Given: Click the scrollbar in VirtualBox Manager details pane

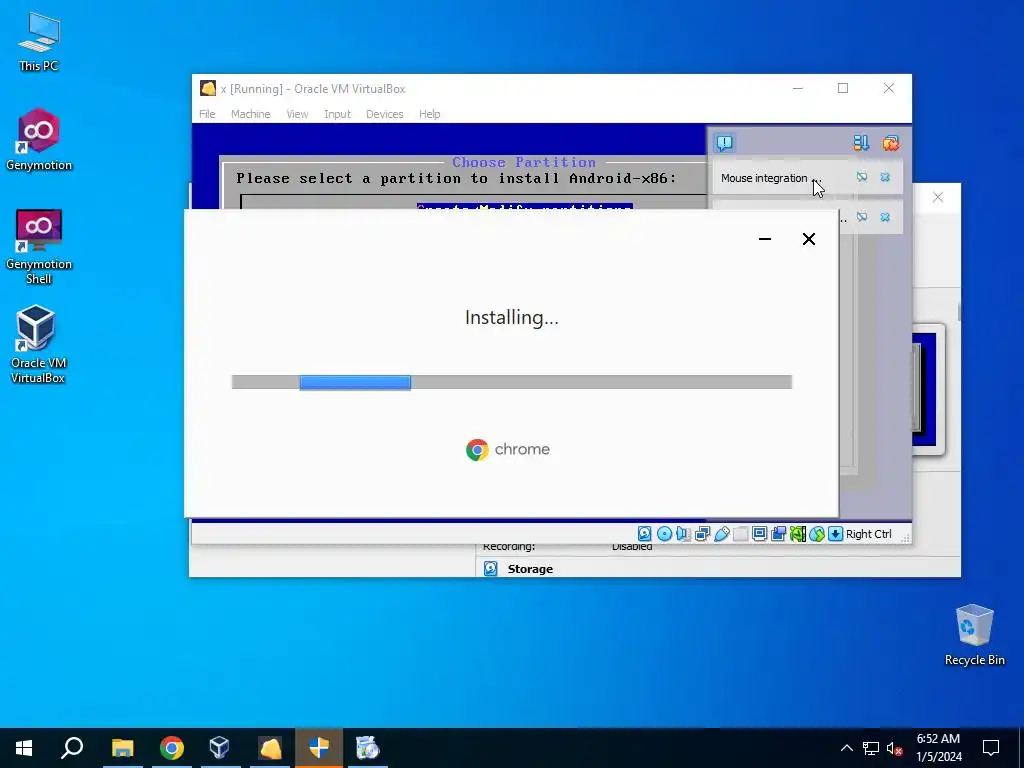Looking at the screenshot, I should pos(959,312).
